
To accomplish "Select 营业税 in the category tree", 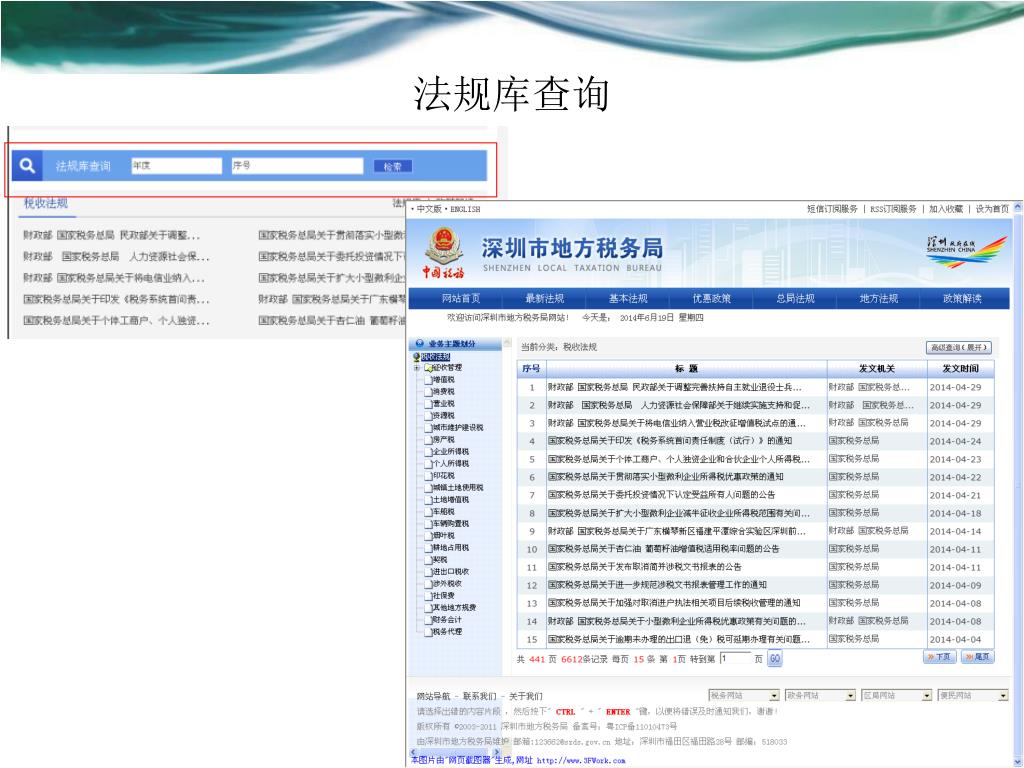I will click(x=443, y=404).
